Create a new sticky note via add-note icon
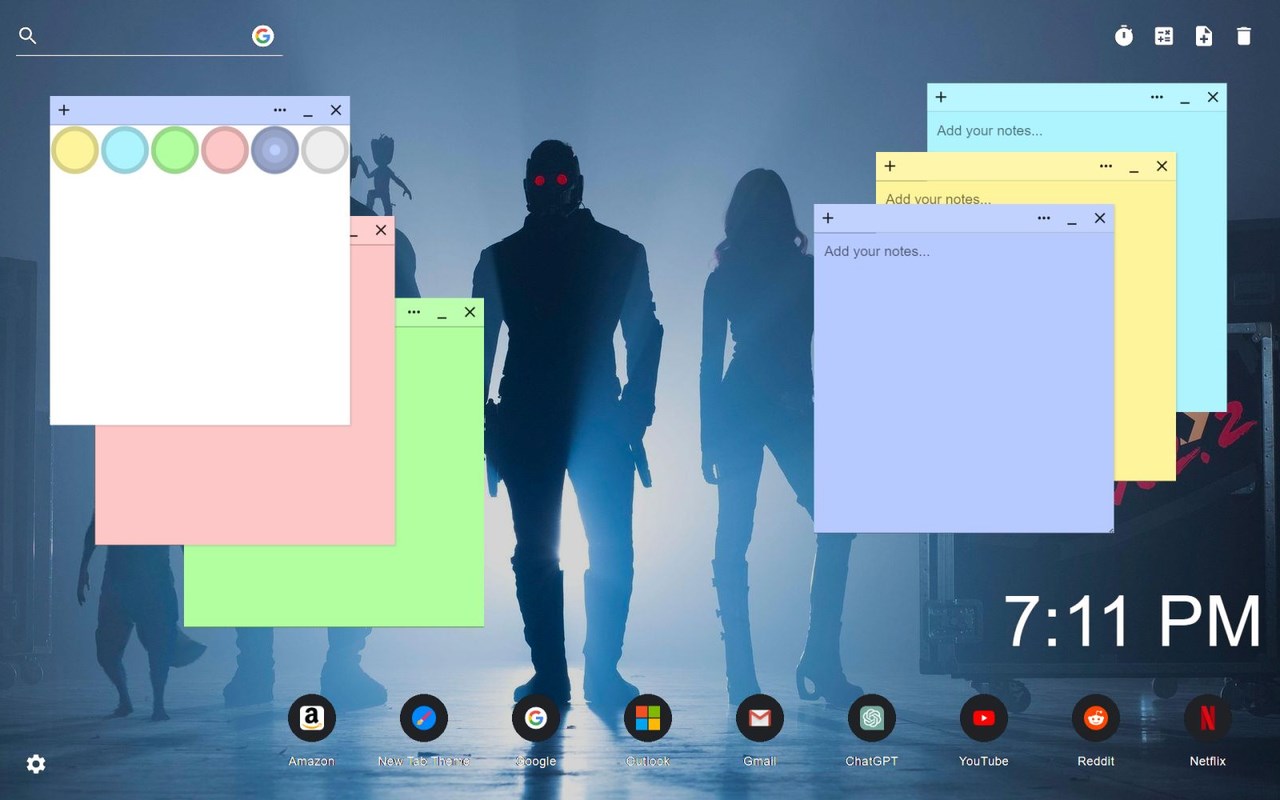This screenshot has width=1280, height=800. (1204, 36)
